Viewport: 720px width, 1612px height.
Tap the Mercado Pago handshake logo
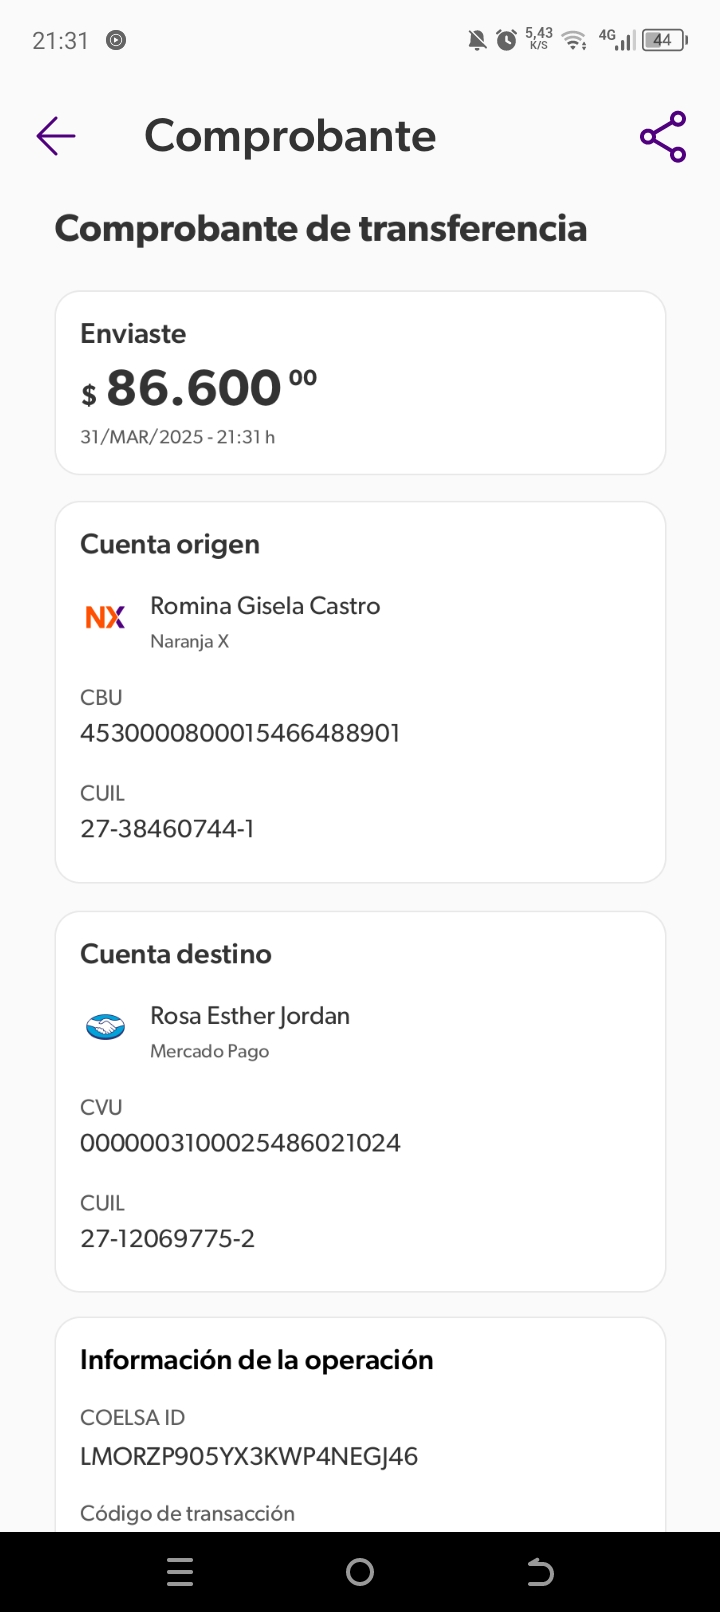(x=105, y=1027)
